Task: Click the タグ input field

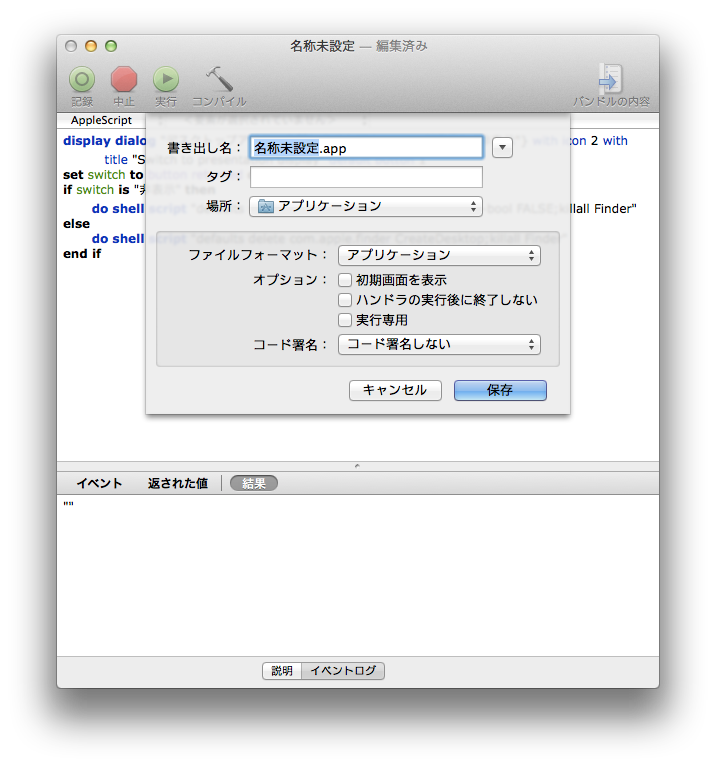Action: (x=366, y=177)
